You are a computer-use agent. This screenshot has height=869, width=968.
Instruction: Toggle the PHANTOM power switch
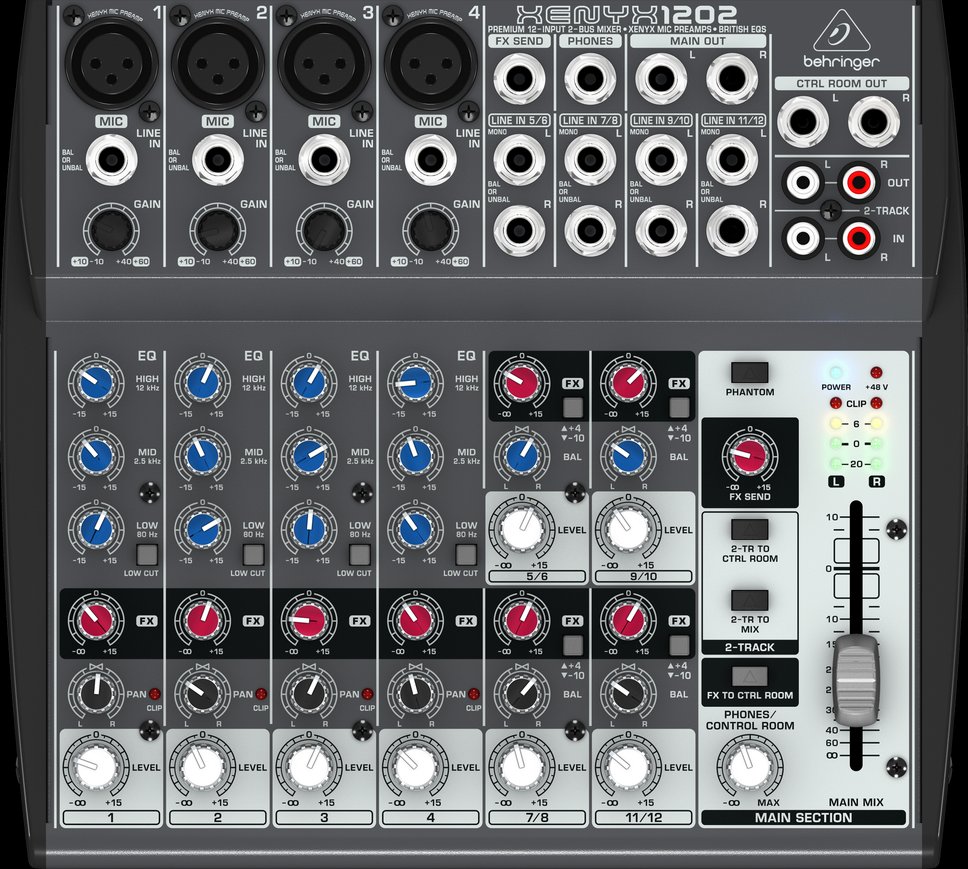click(x=749, y=373)
